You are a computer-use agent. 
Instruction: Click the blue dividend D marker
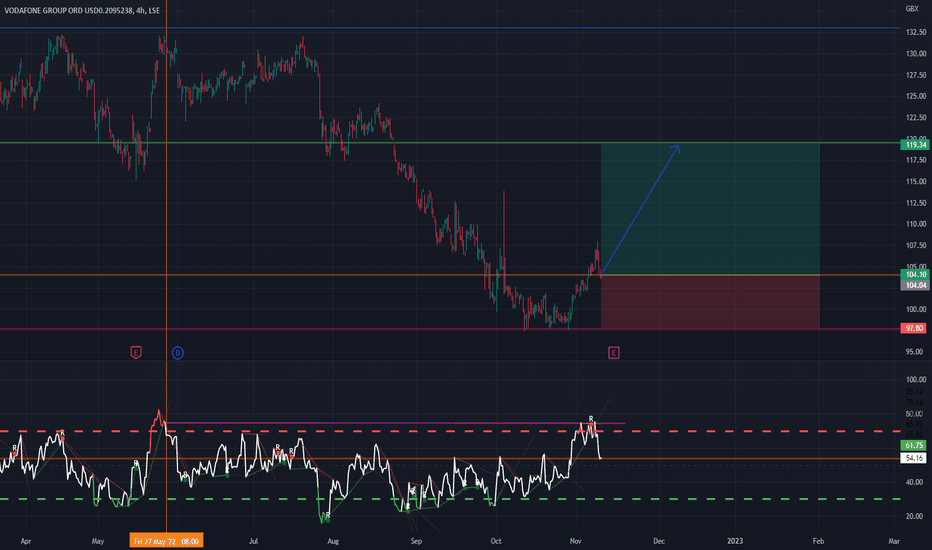coord(178,353)
